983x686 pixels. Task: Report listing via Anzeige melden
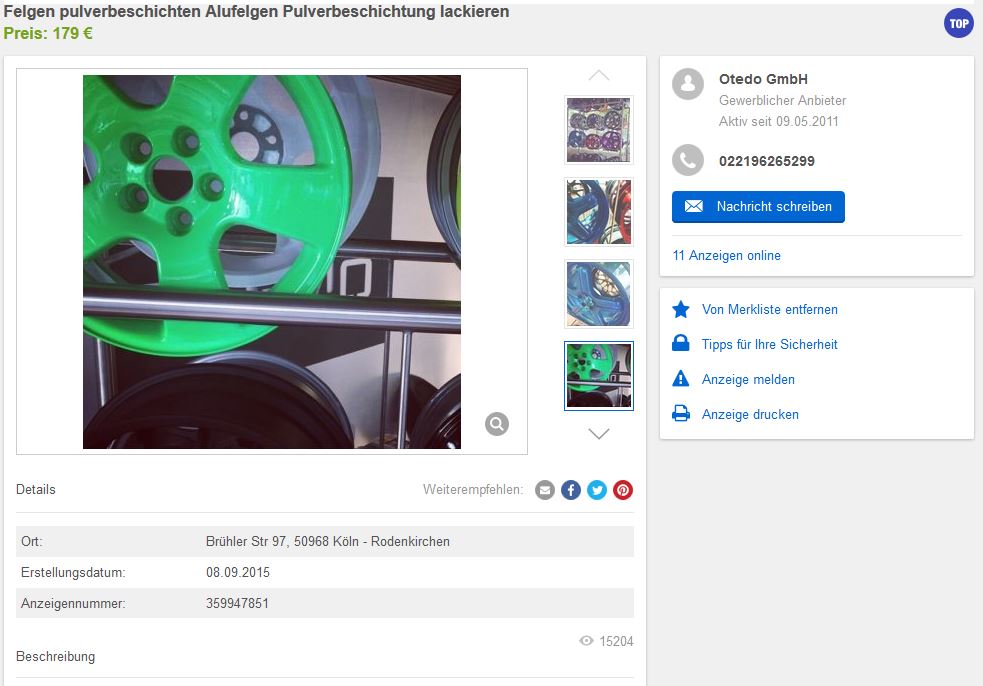pos(748,379)
